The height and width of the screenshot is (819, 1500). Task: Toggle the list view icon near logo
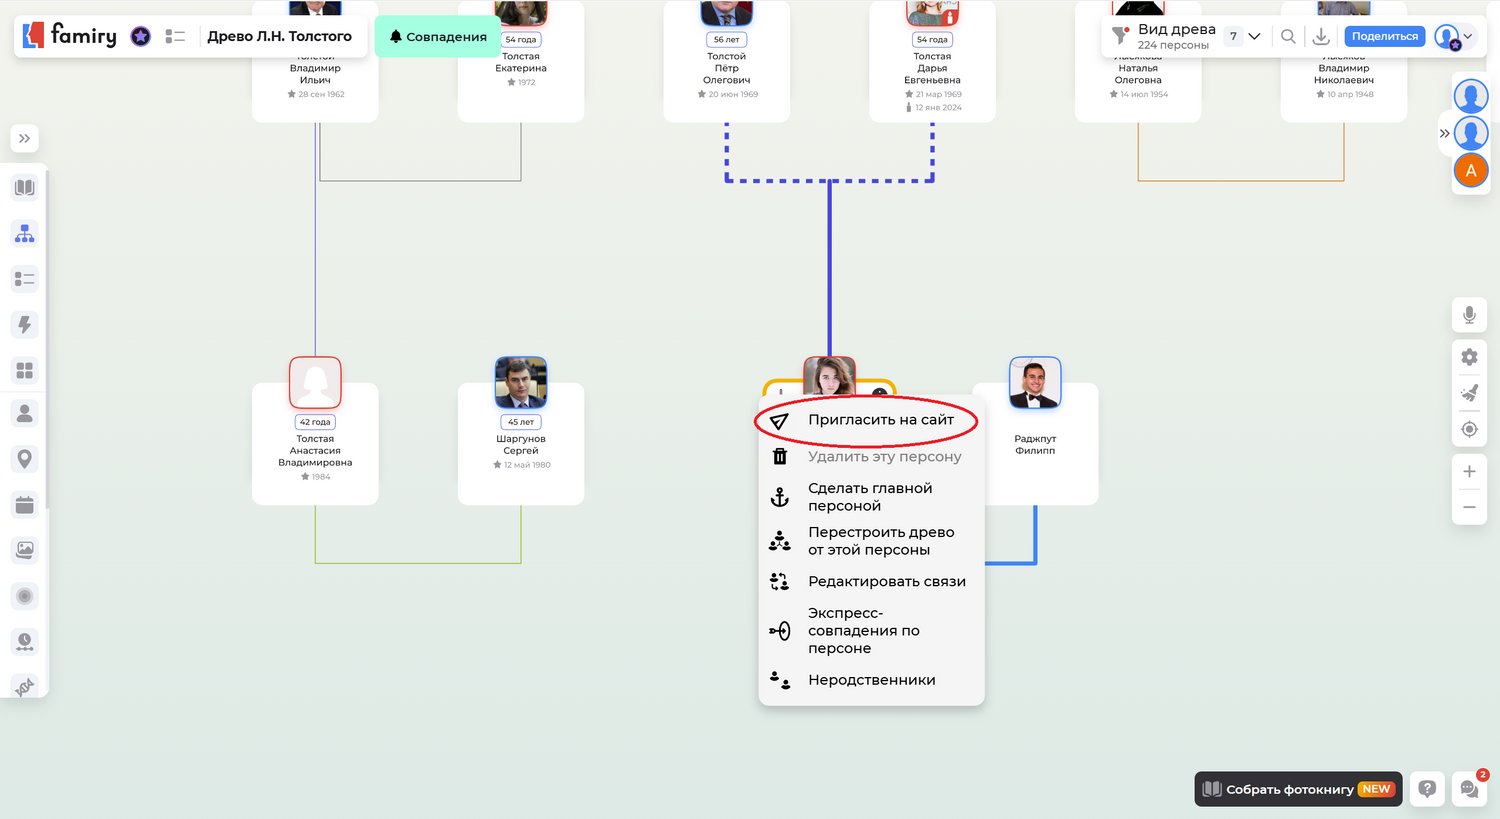click(x=175, y=36)
